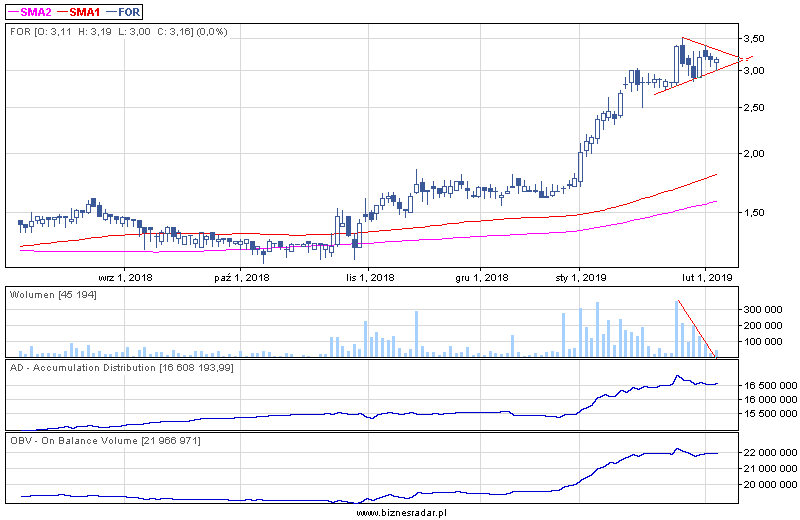Click the red trendline in volume panel
This screenshot has height=520, width=800.
pyautogui.click(x=698, y=328)
